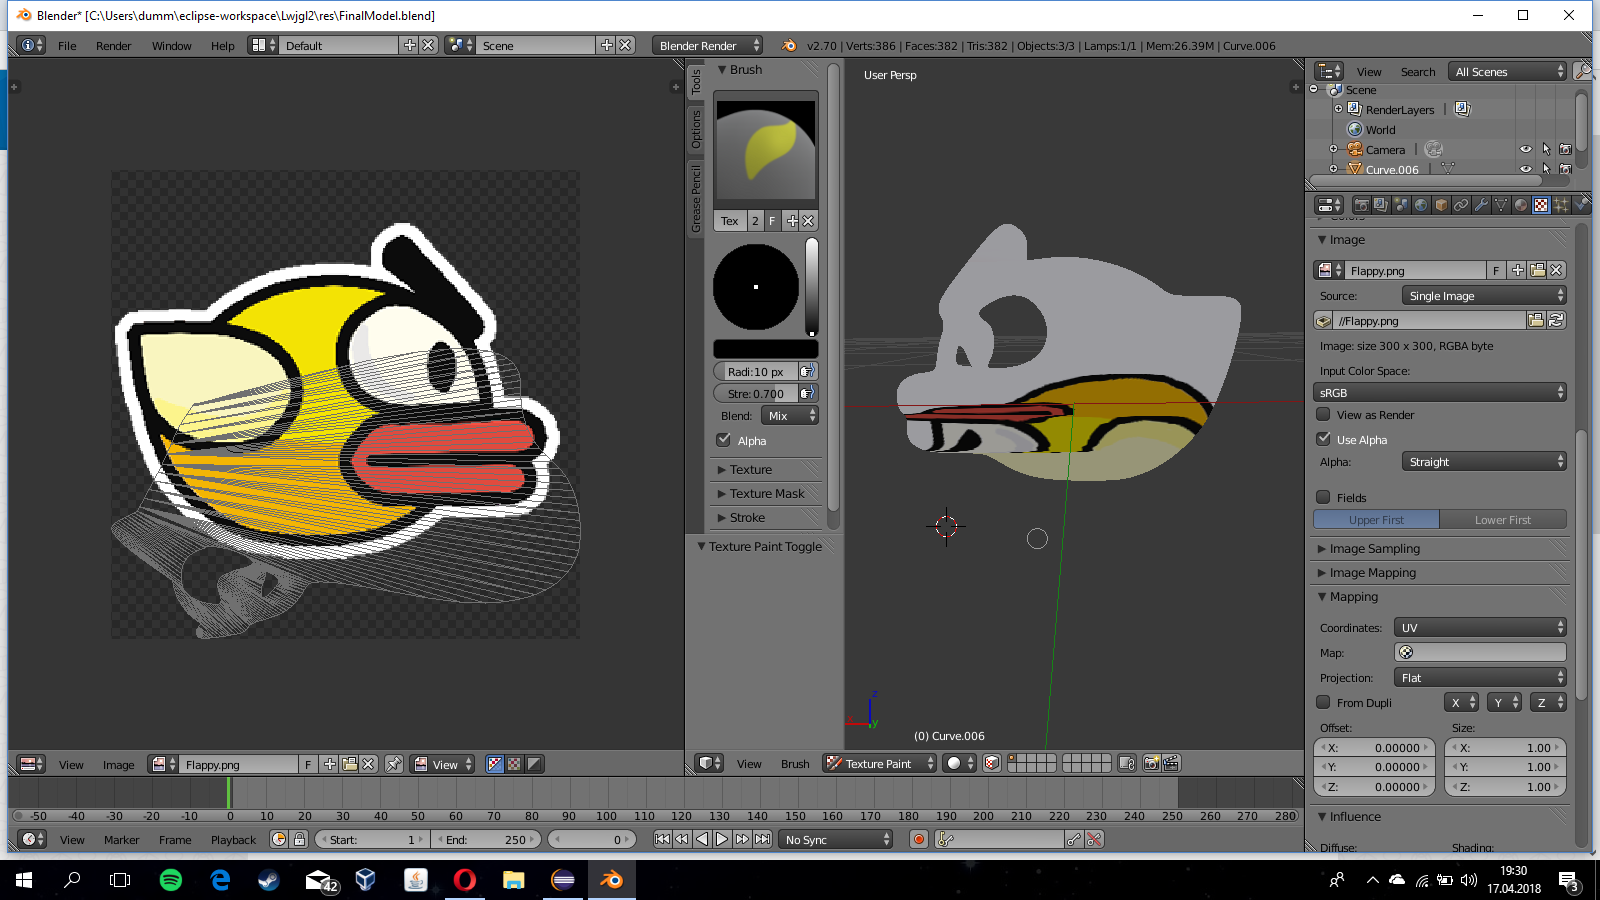Screen dimensions: 1600x900
Task: Enable the View as Render checkbox
Action: (1324, 414)
